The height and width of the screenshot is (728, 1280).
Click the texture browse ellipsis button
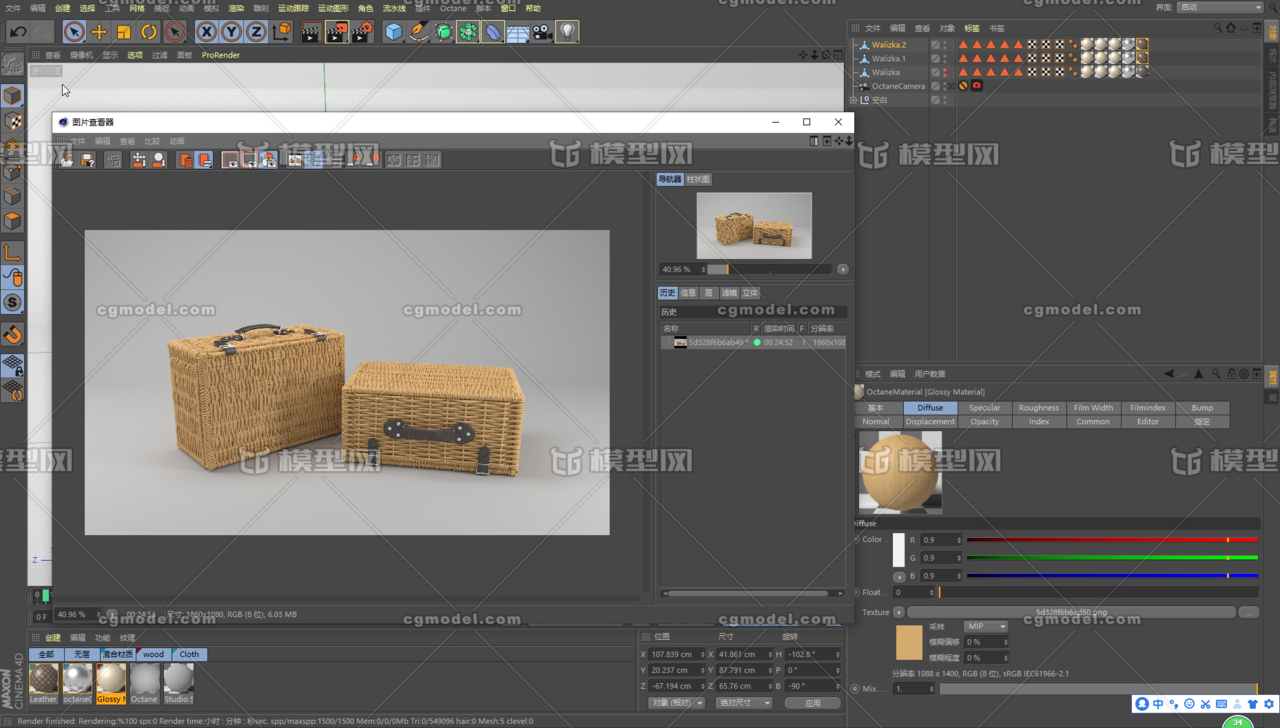coord(1248,612)
